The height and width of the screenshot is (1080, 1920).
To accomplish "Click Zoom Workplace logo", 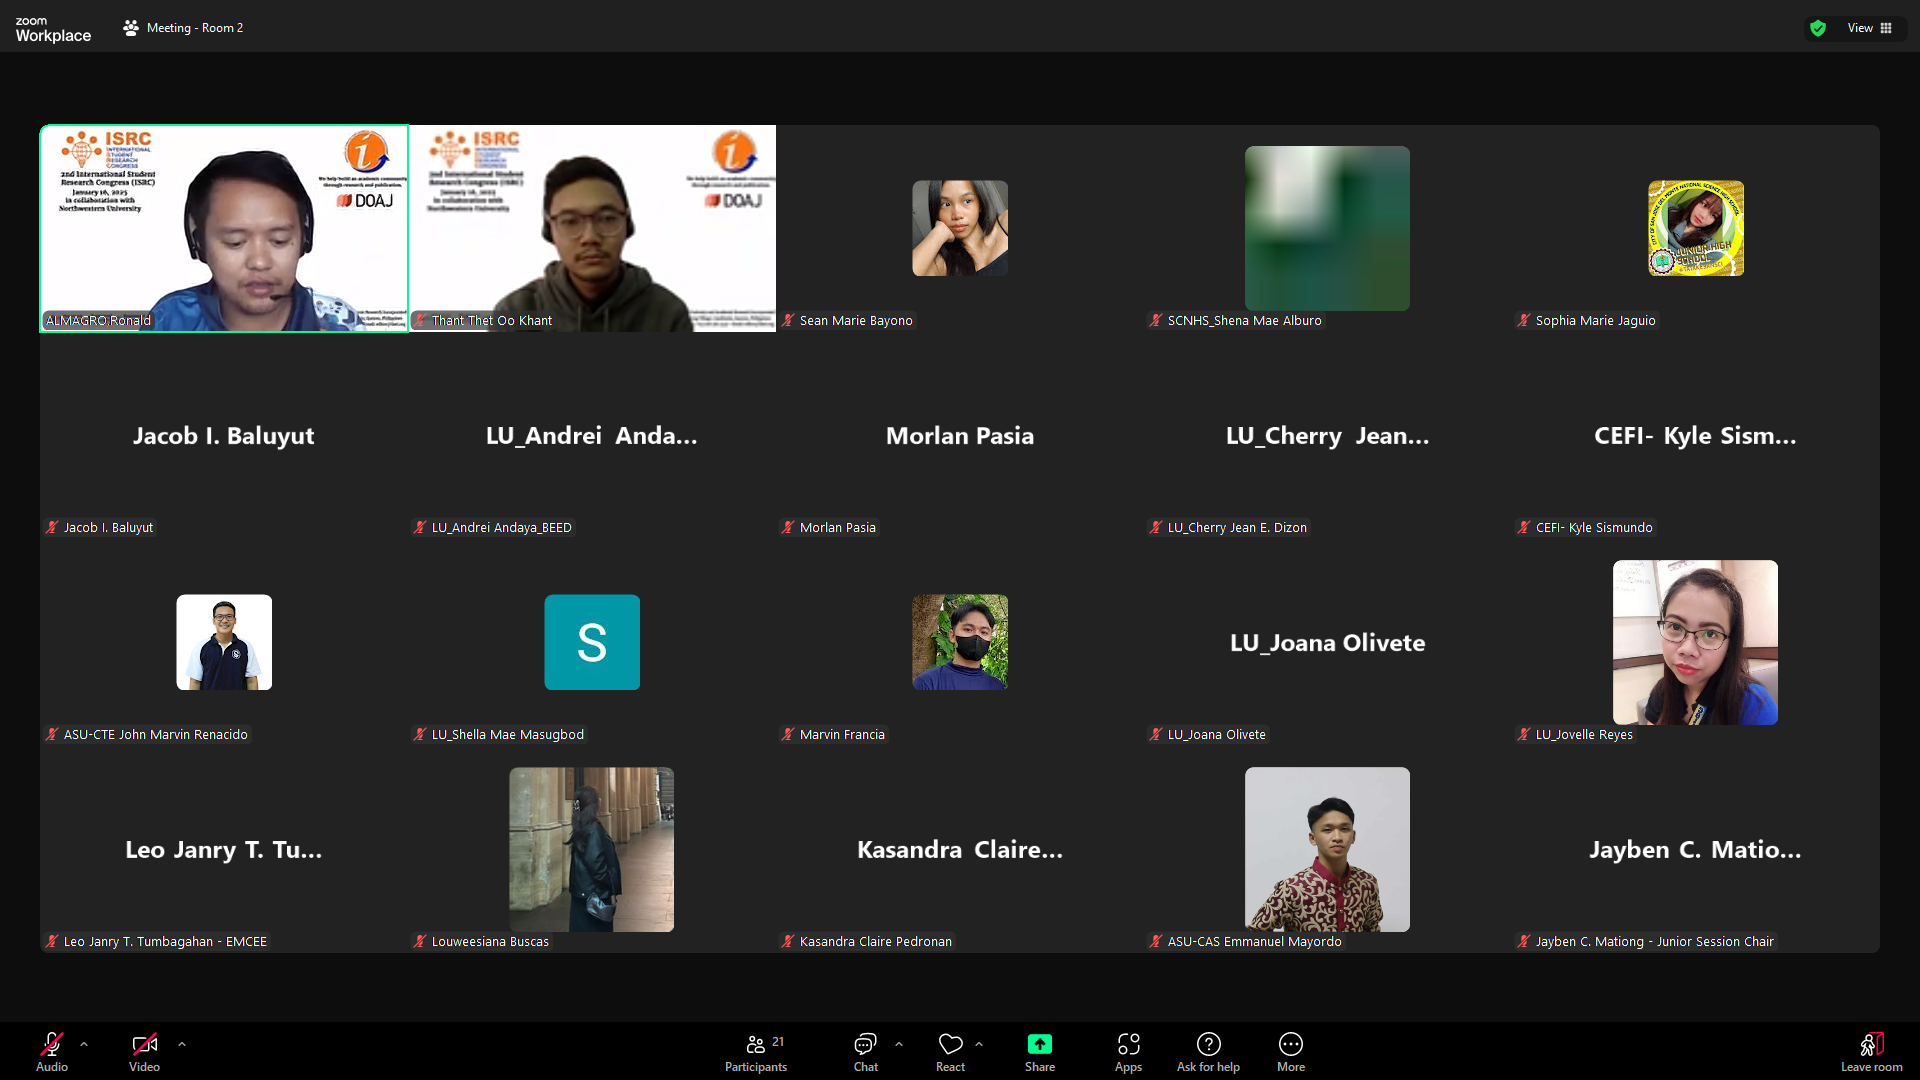I will (53, 29).
